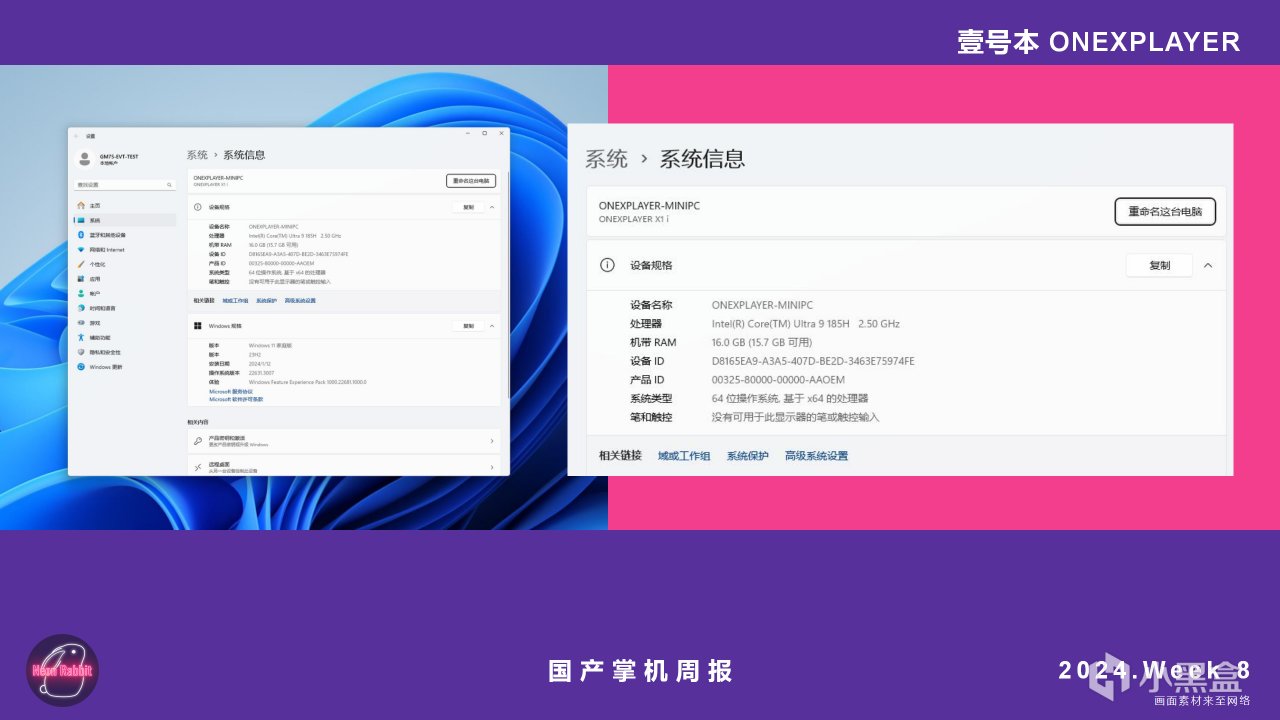Select the Windows 更新 sync icon

(x=81, y=367)
